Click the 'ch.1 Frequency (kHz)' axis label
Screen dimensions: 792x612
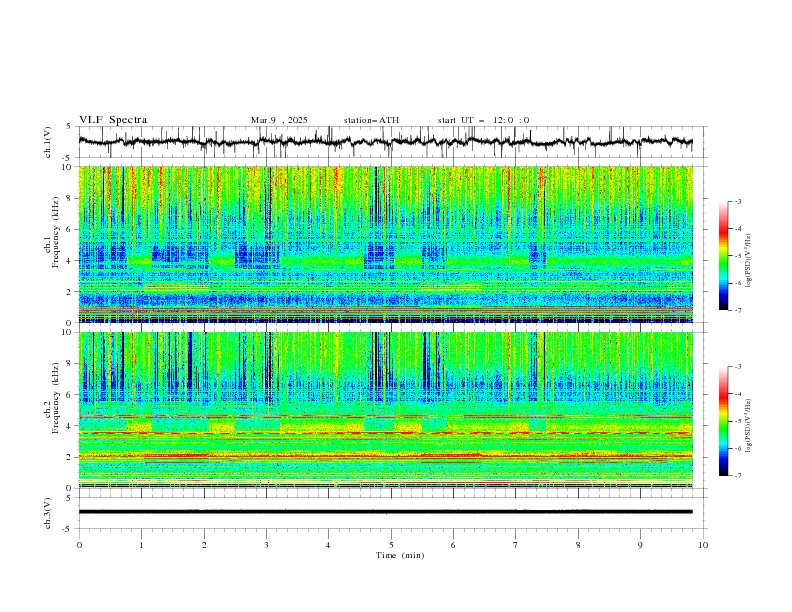tap(52, 232)
